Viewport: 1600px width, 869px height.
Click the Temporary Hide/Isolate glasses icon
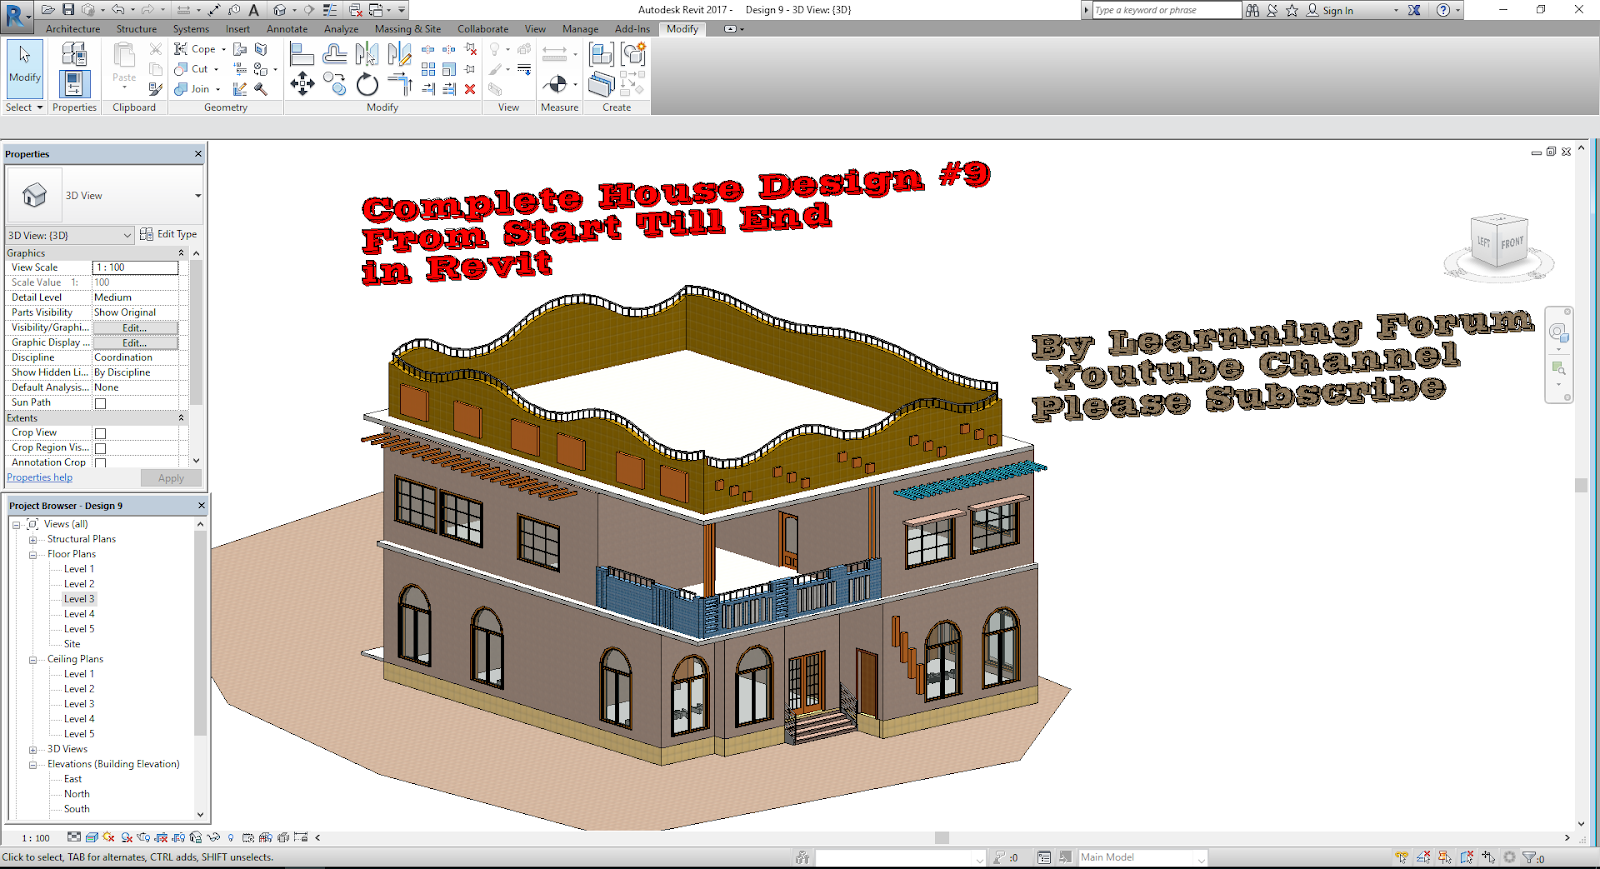tap(213, 838)
